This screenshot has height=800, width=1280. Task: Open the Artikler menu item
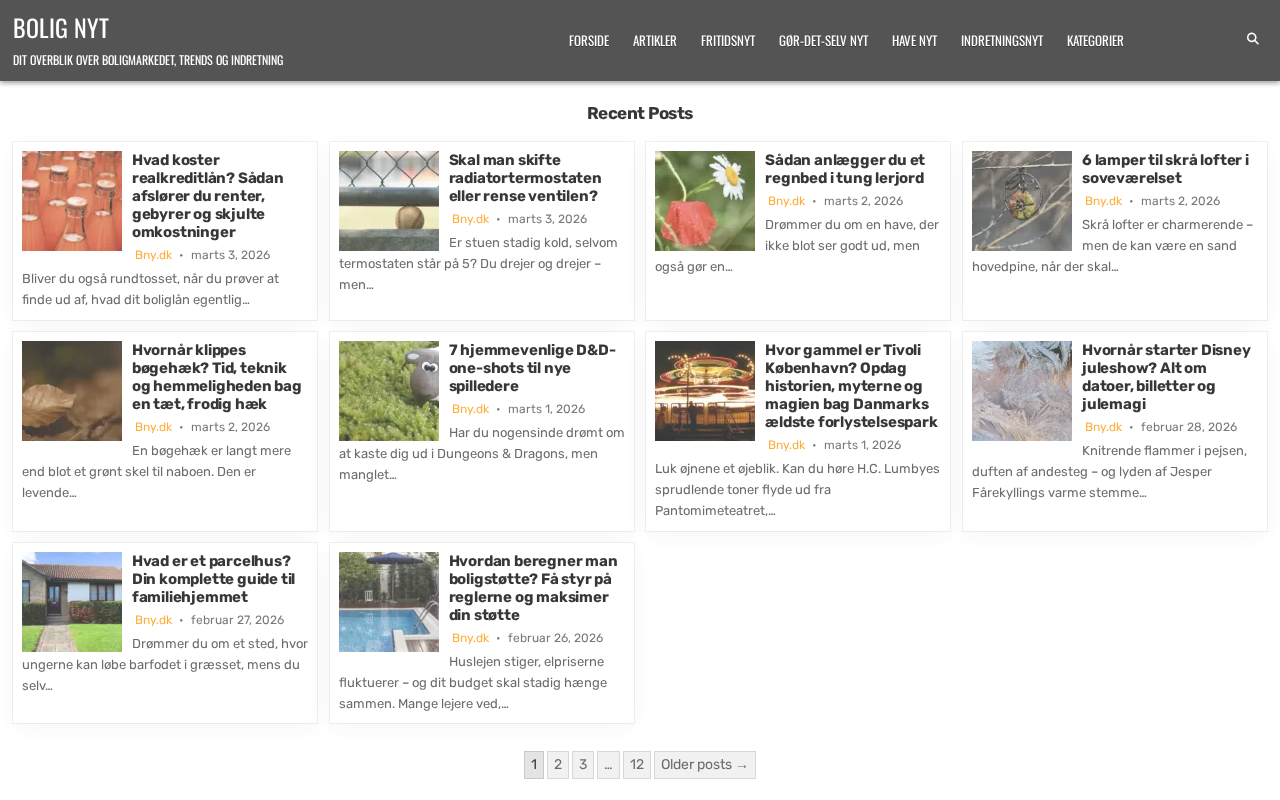[654, 40]
